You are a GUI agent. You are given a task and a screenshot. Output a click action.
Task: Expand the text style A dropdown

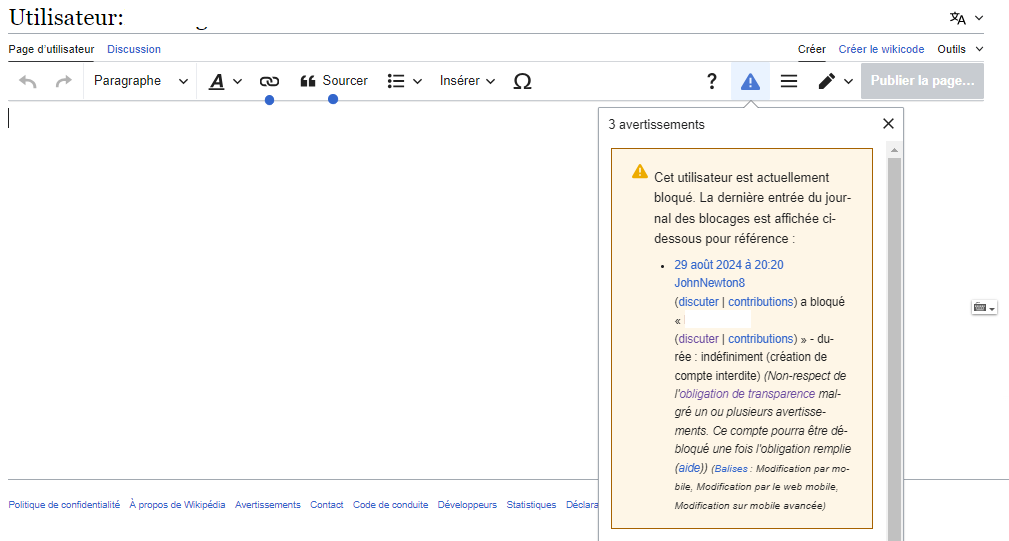click(x=225, y=82)
